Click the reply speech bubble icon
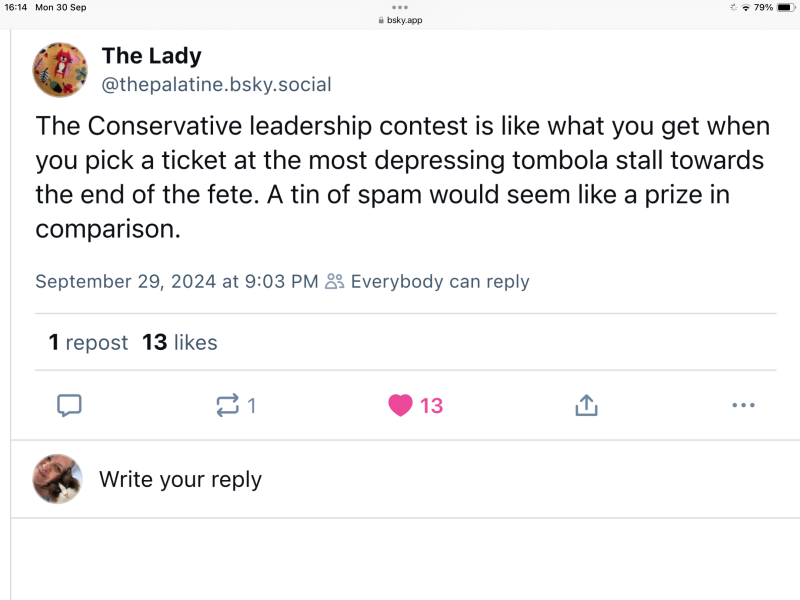This screenshot has height=600, width=800. [x=69, y=405]
